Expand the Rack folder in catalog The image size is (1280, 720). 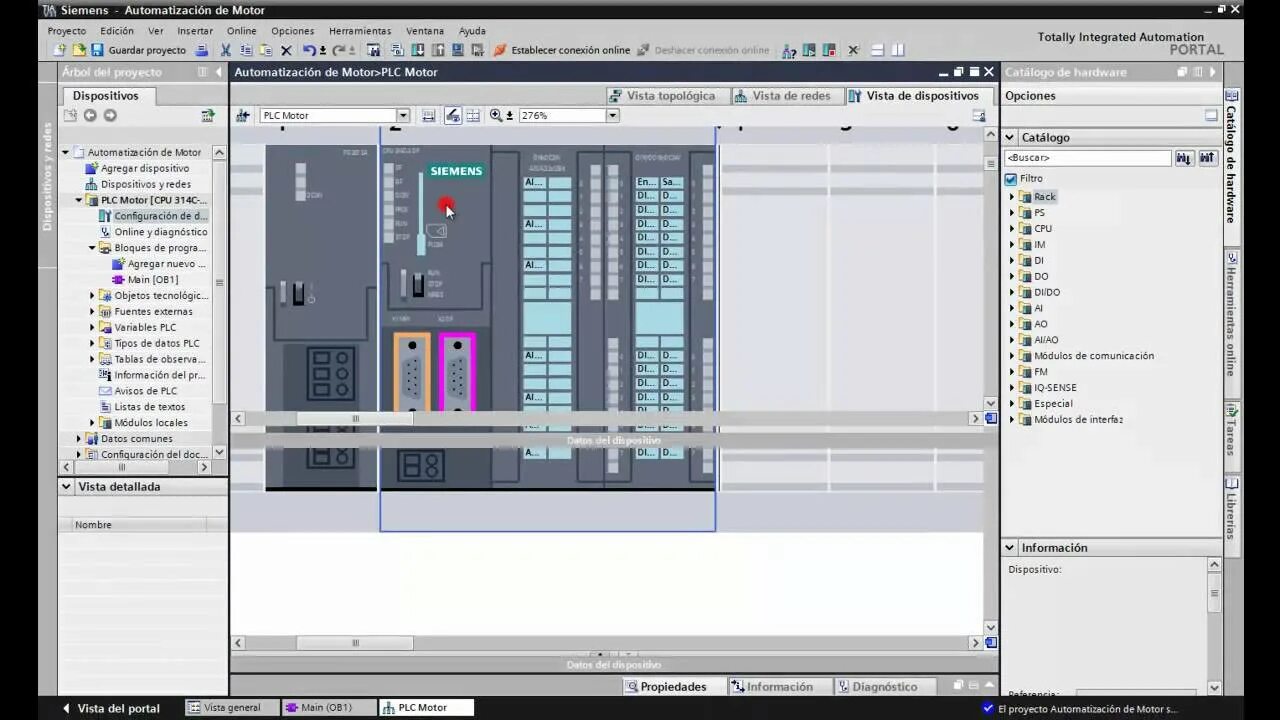point(1012,197)
